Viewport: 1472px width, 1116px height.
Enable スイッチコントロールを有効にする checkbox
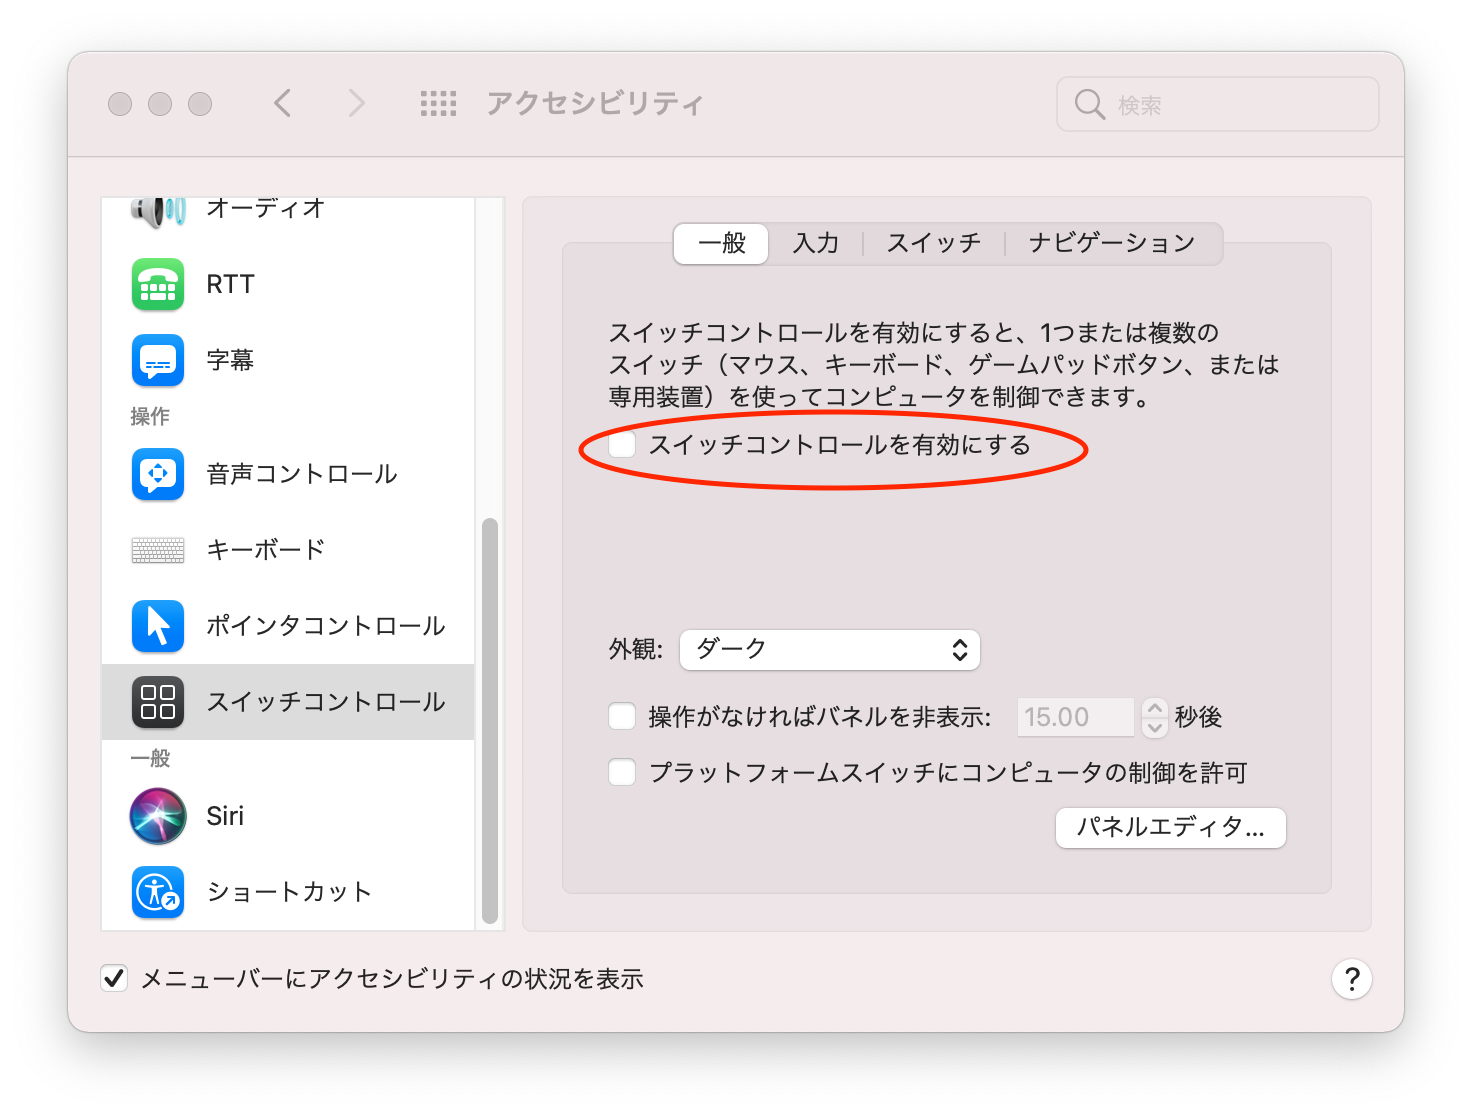coord(621,446)
